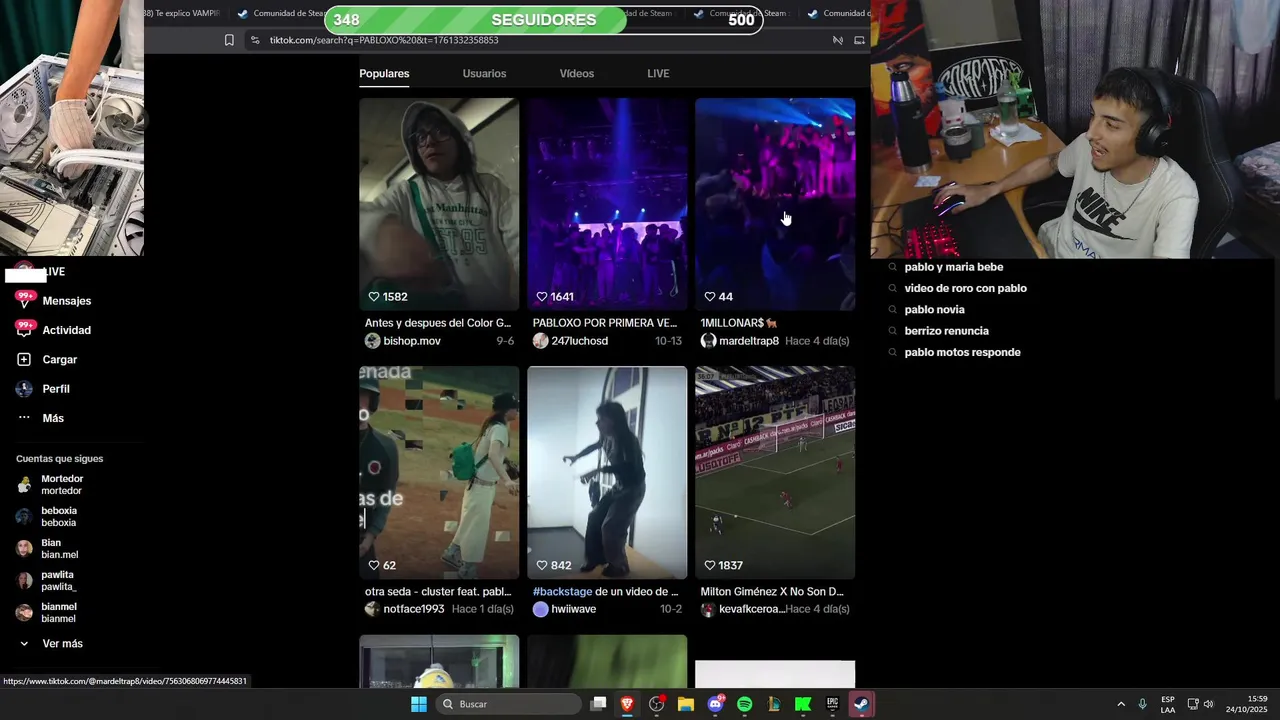Click the #backstage hashtag link

point(562,592)
